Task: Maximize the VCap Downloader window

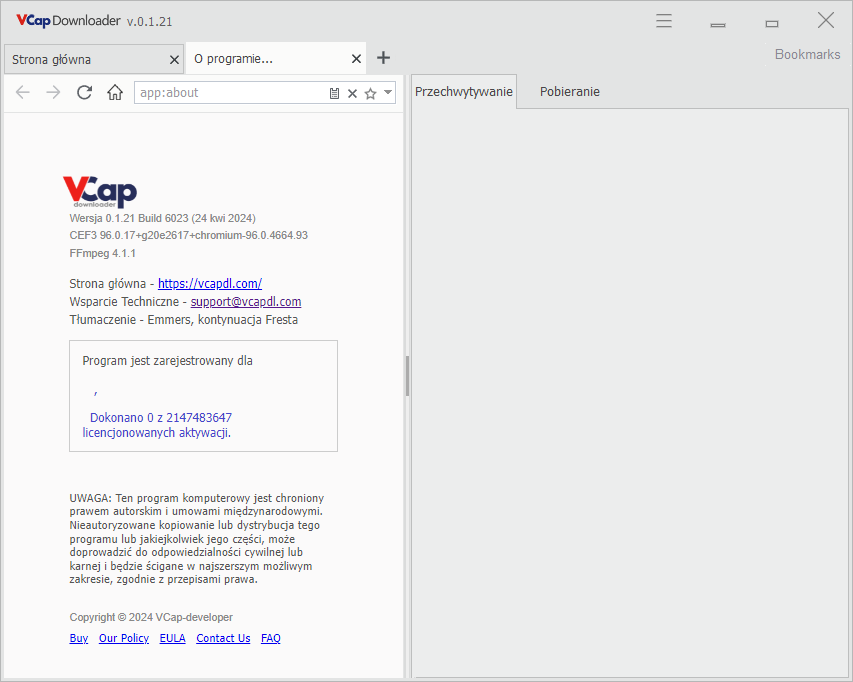Action: (x=771, y=22)
